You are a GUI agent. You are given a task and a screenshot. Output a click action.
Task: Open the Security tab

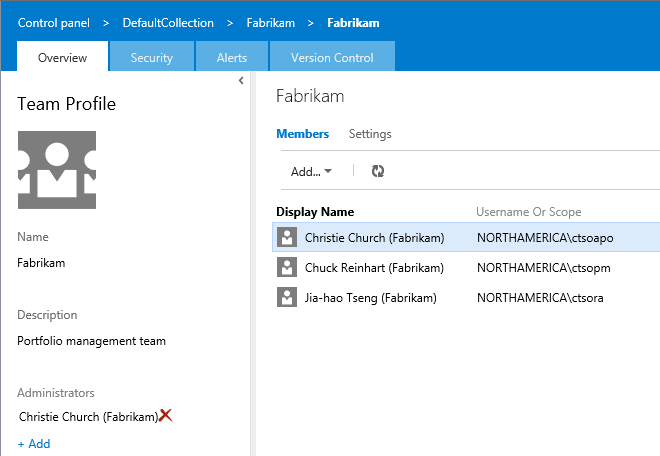(x=152, y=57)
